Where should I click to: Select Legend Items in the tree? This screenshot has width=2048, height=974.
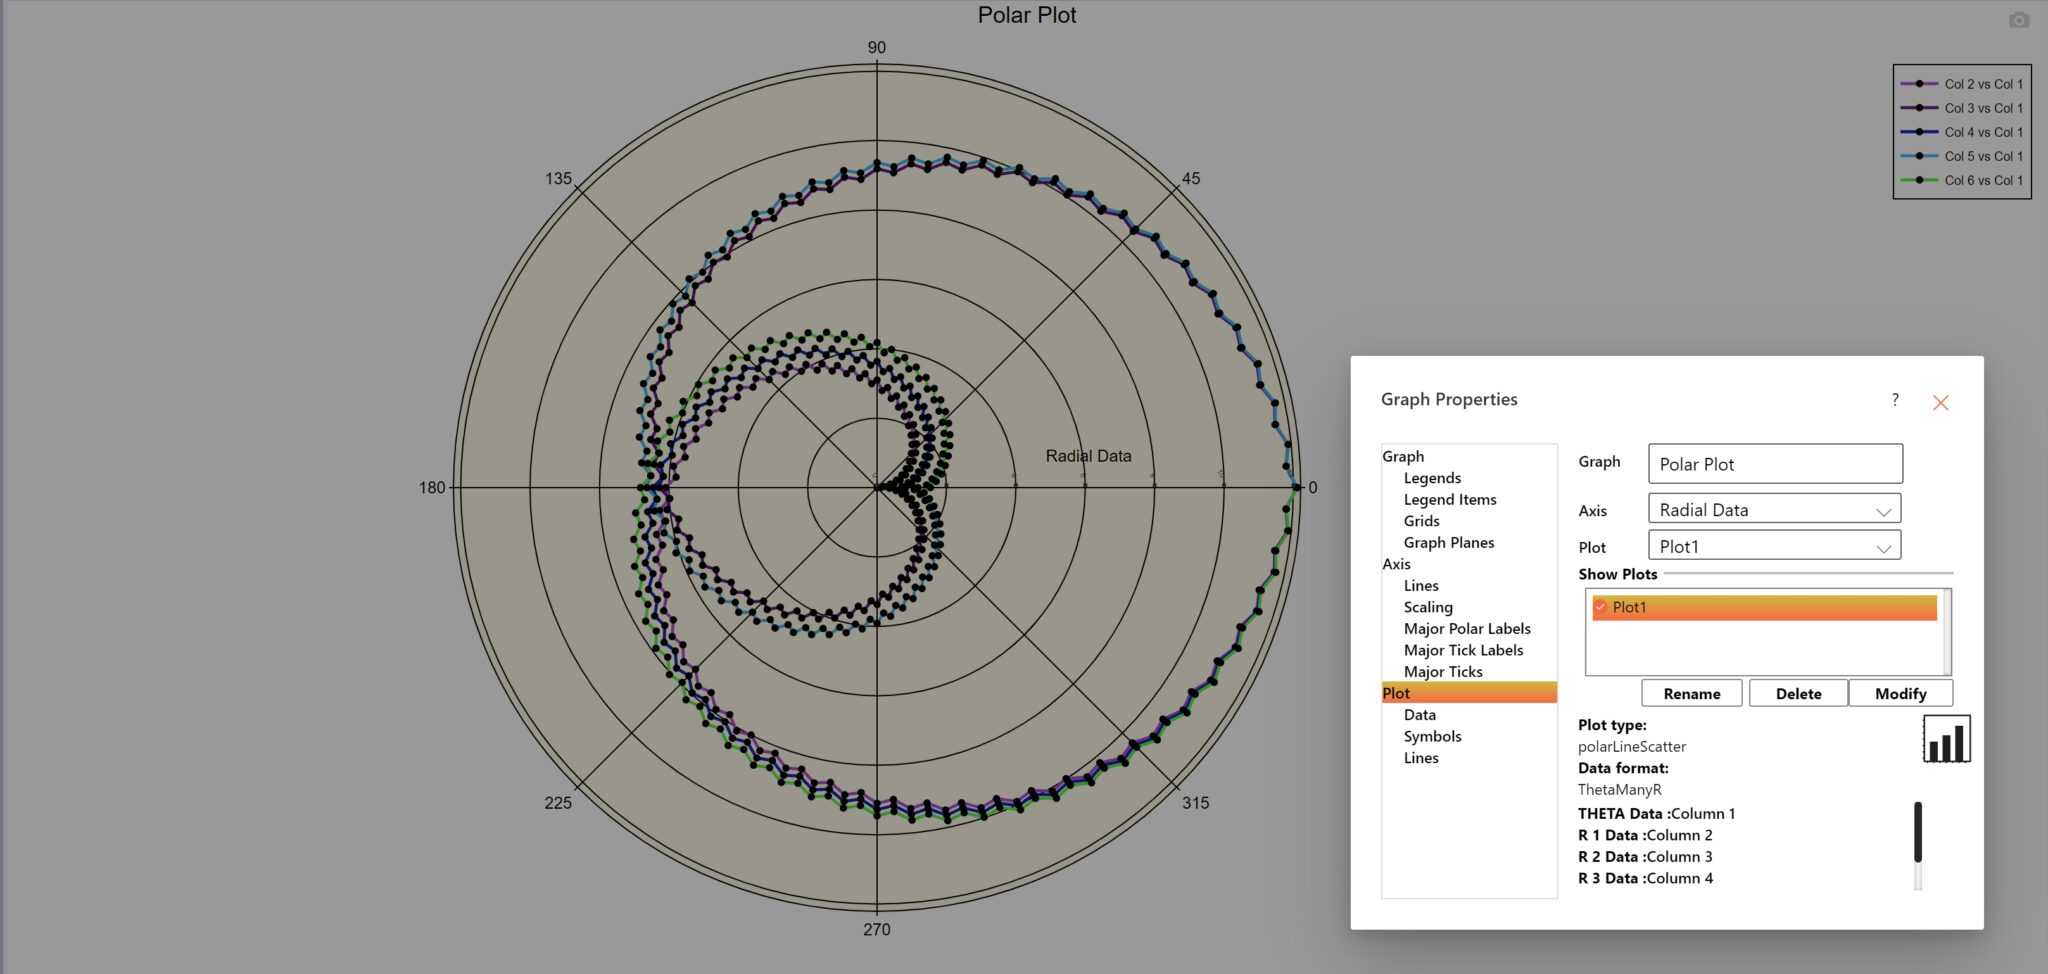[1450, 500]
